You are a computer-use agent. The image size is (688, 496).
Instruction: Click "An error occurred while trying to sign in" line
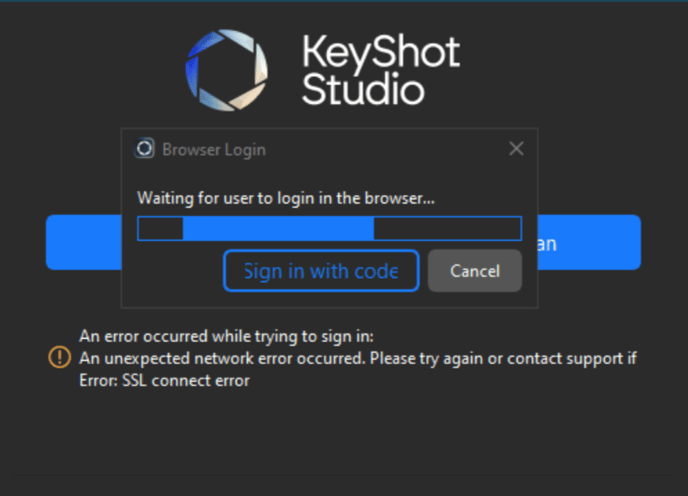[x=226, y=336]
